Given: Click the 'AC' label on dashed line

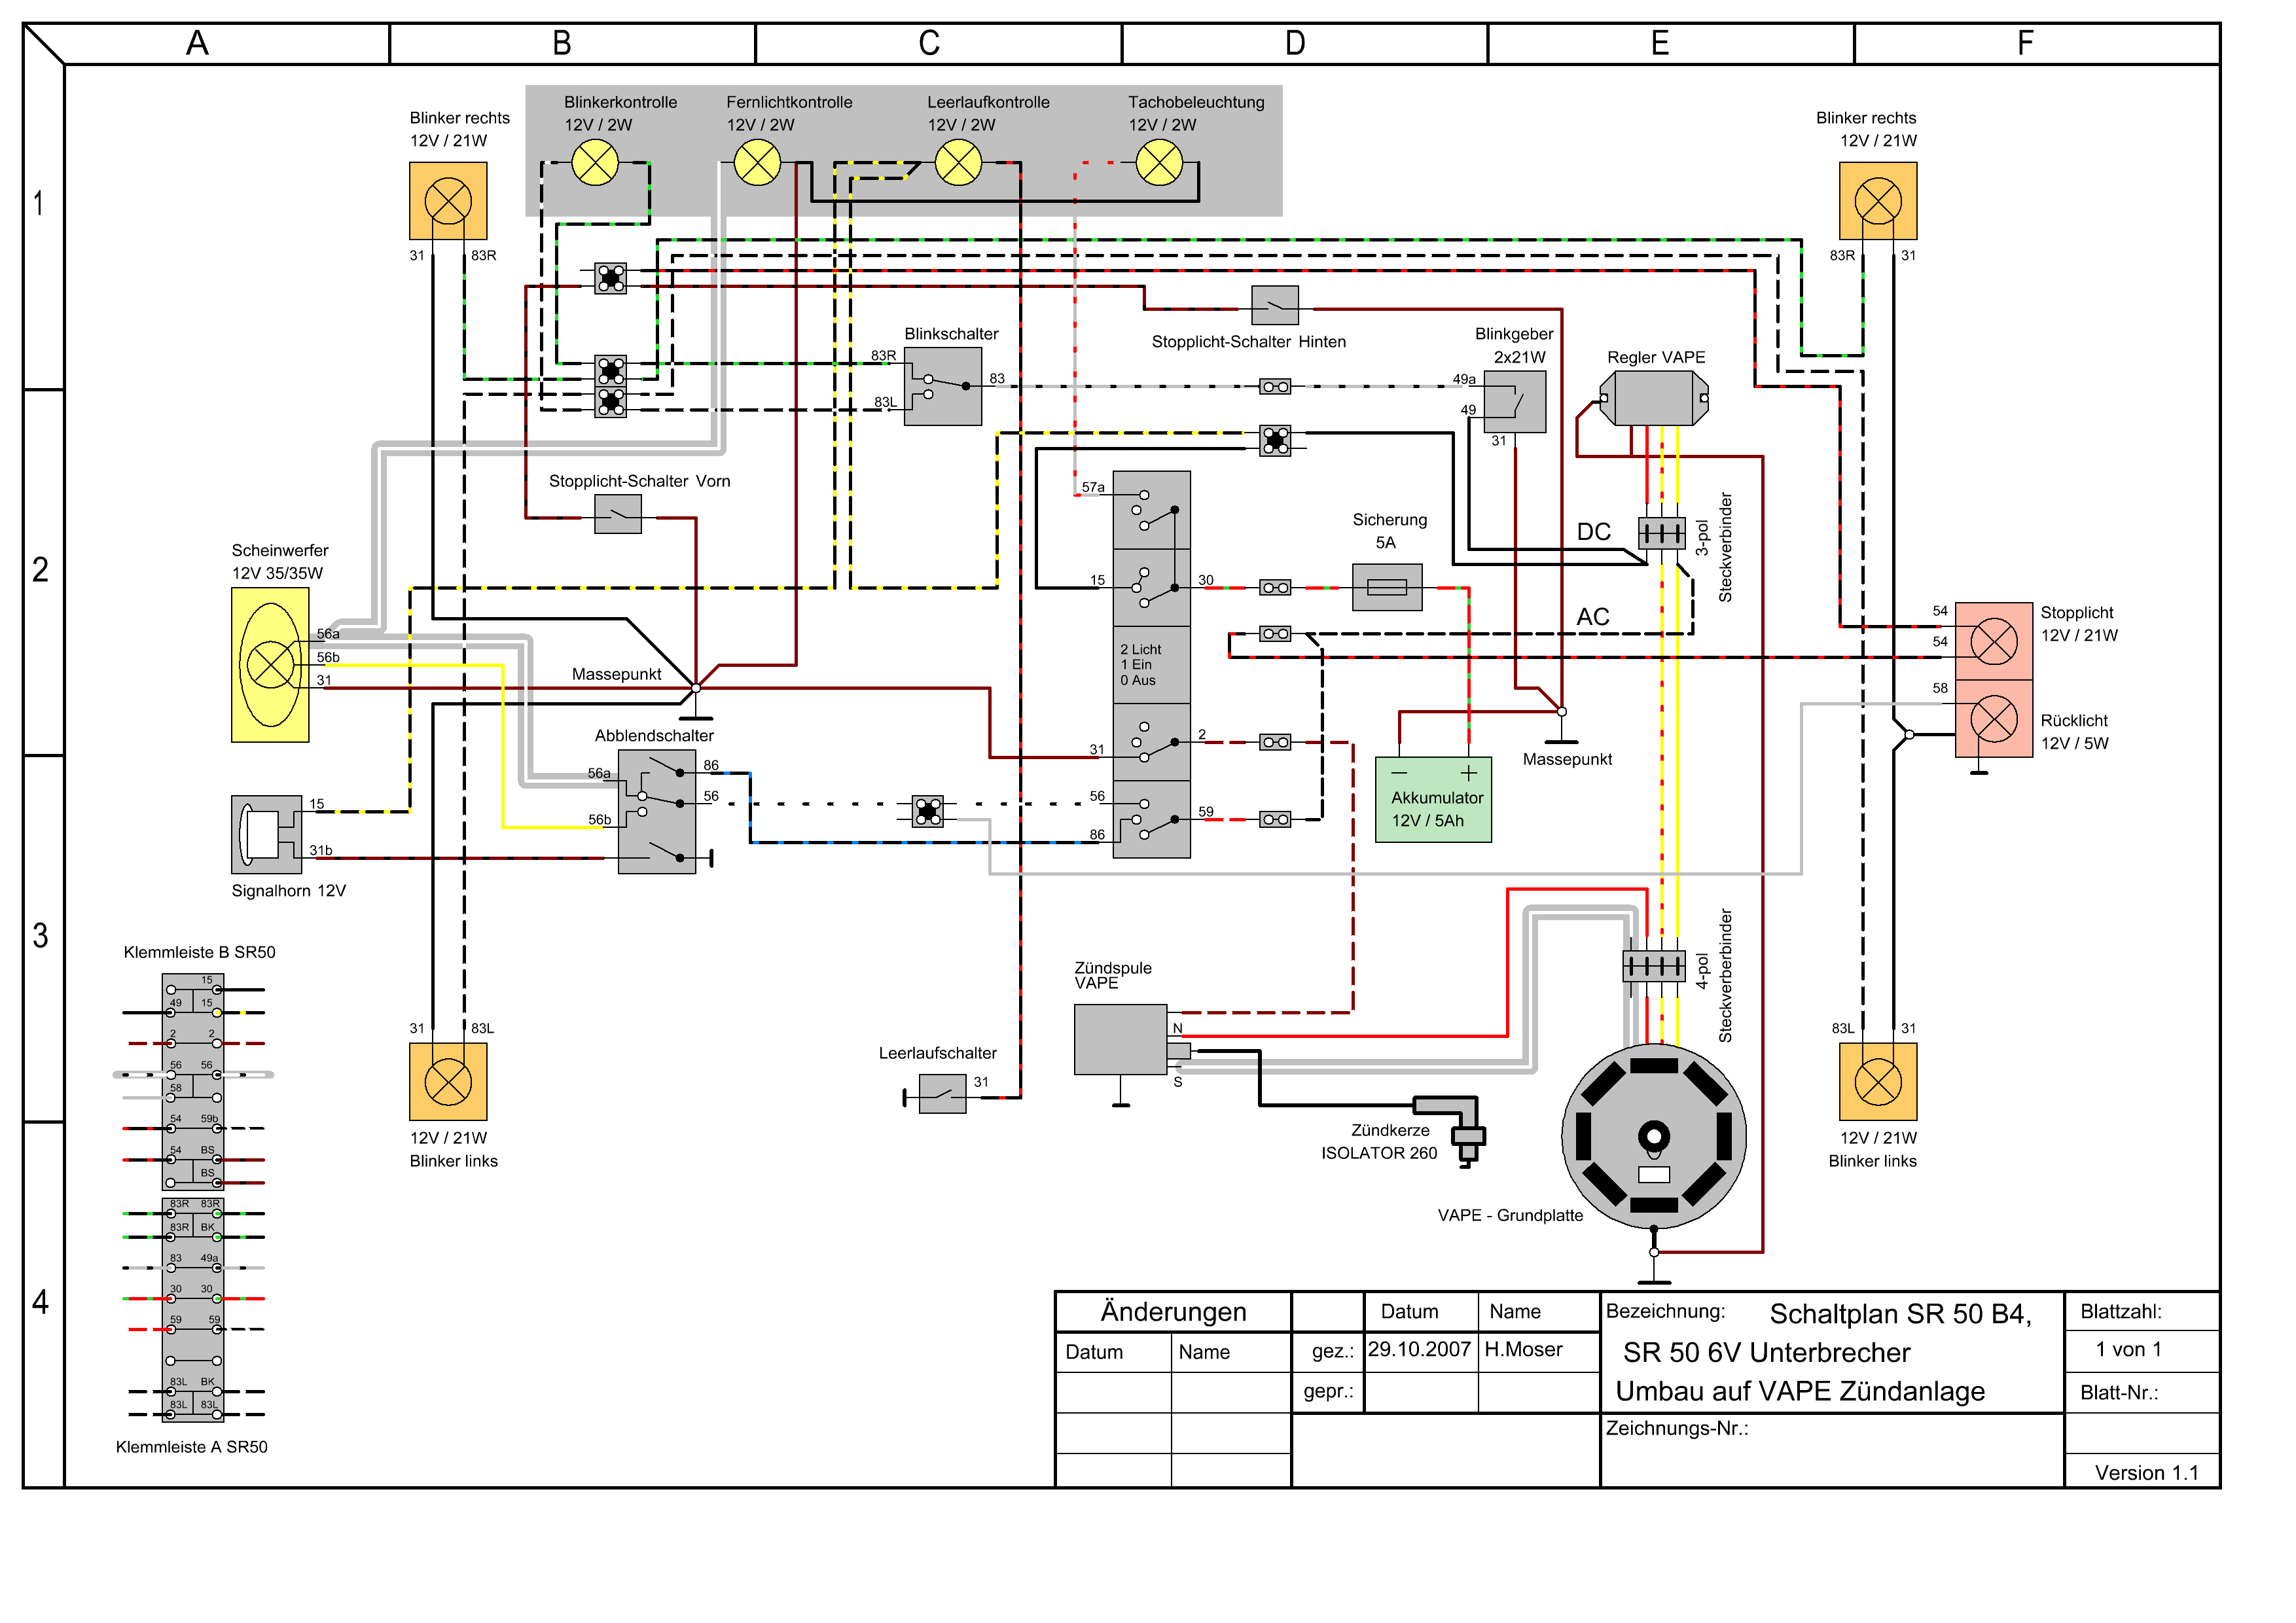Looking at the screenshot, I should pos(1593,617).
